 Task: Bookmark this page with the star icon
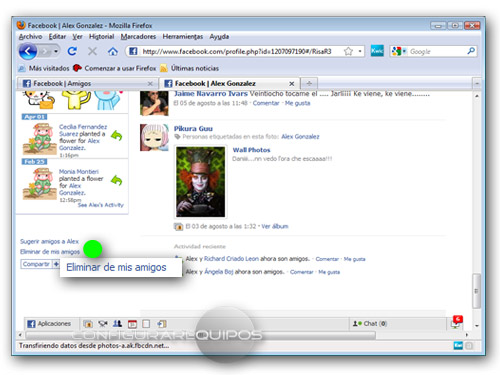coord(348,51)
